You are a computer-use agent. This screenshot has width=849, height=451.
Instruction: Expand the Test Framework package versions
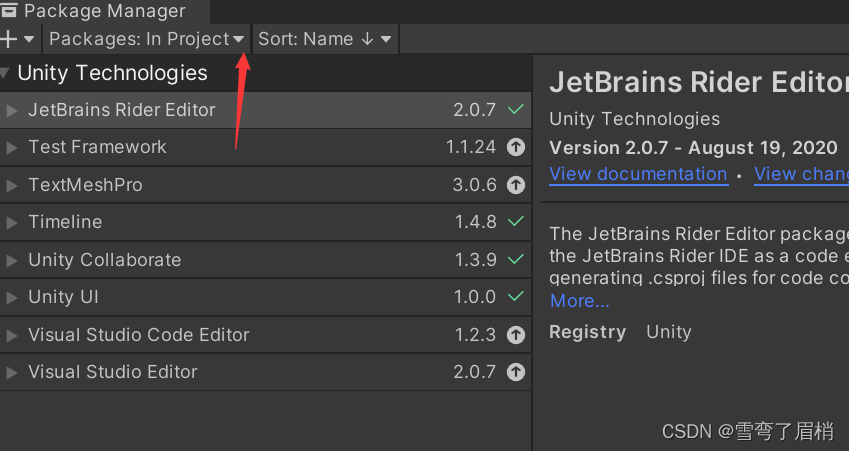[x=11, y=147]
